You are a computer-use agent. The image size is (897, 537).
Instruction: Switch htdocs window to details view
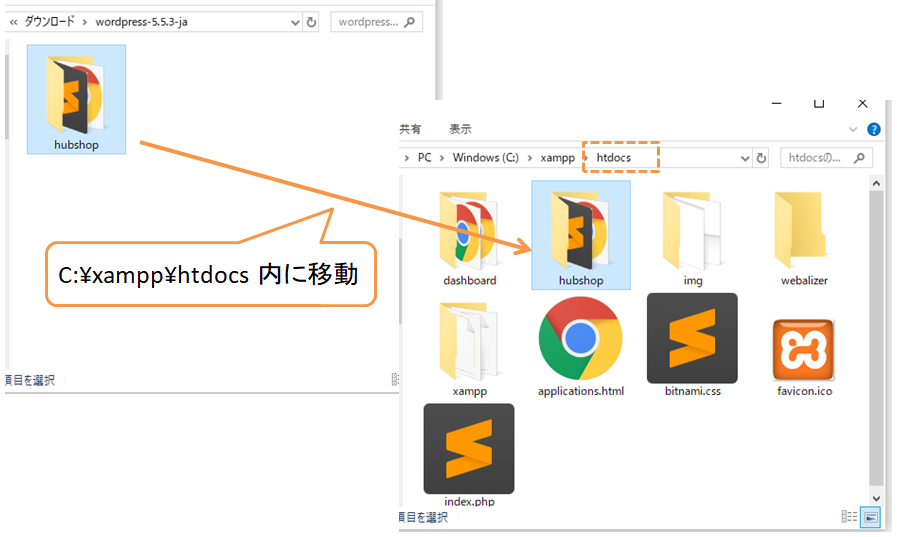pos(849,517)
